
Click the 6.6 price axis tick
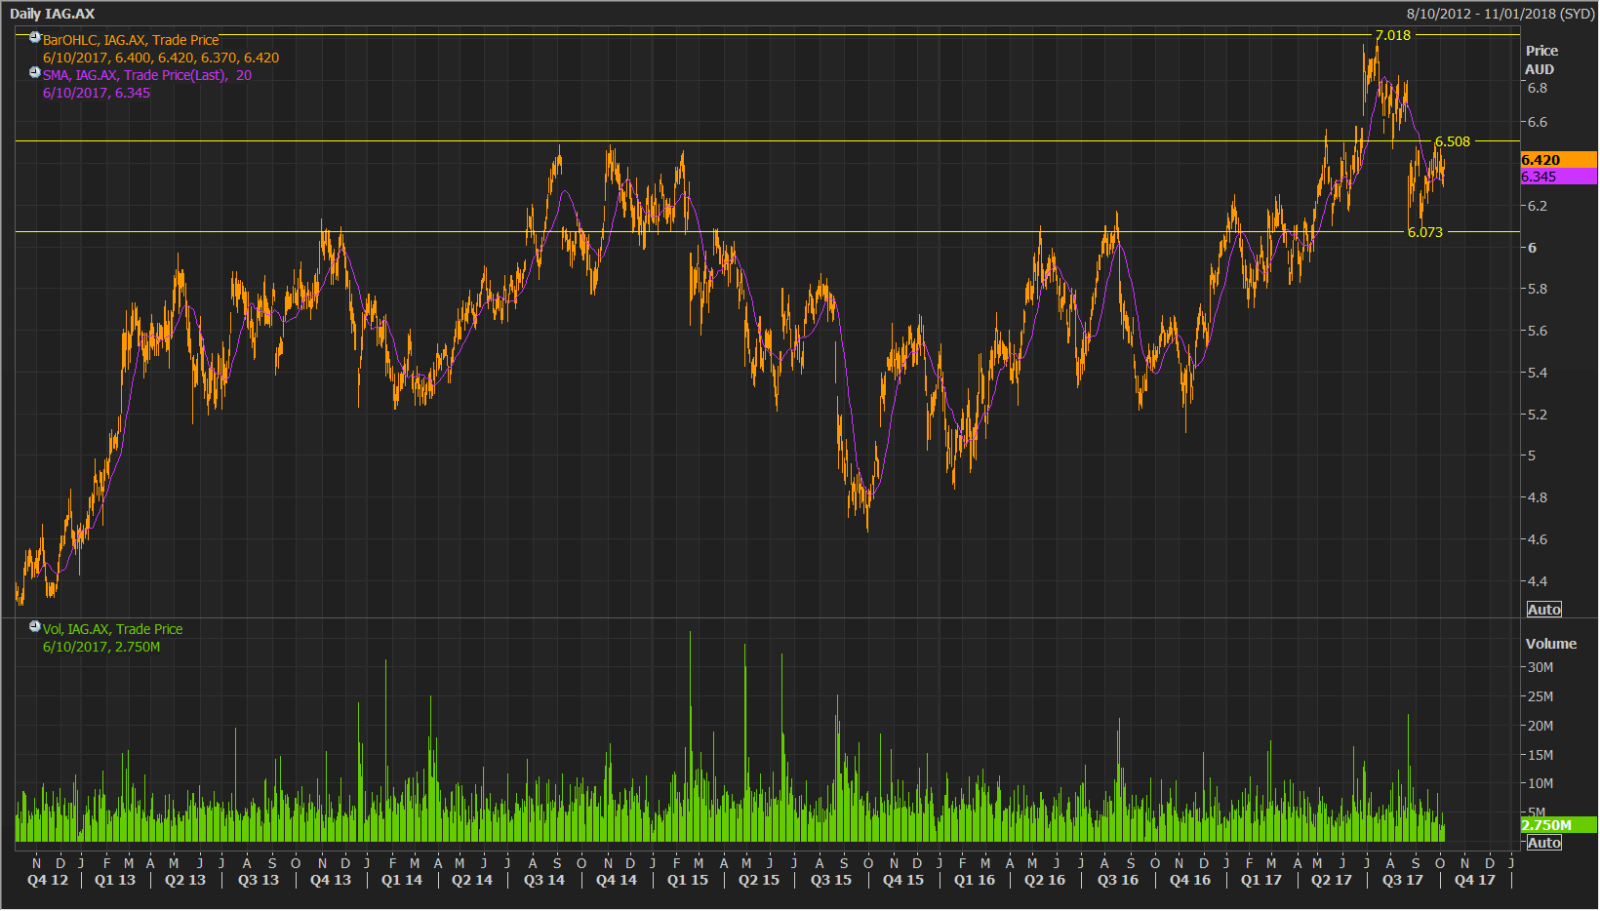pyautogui.click(x=1537, y=122)
